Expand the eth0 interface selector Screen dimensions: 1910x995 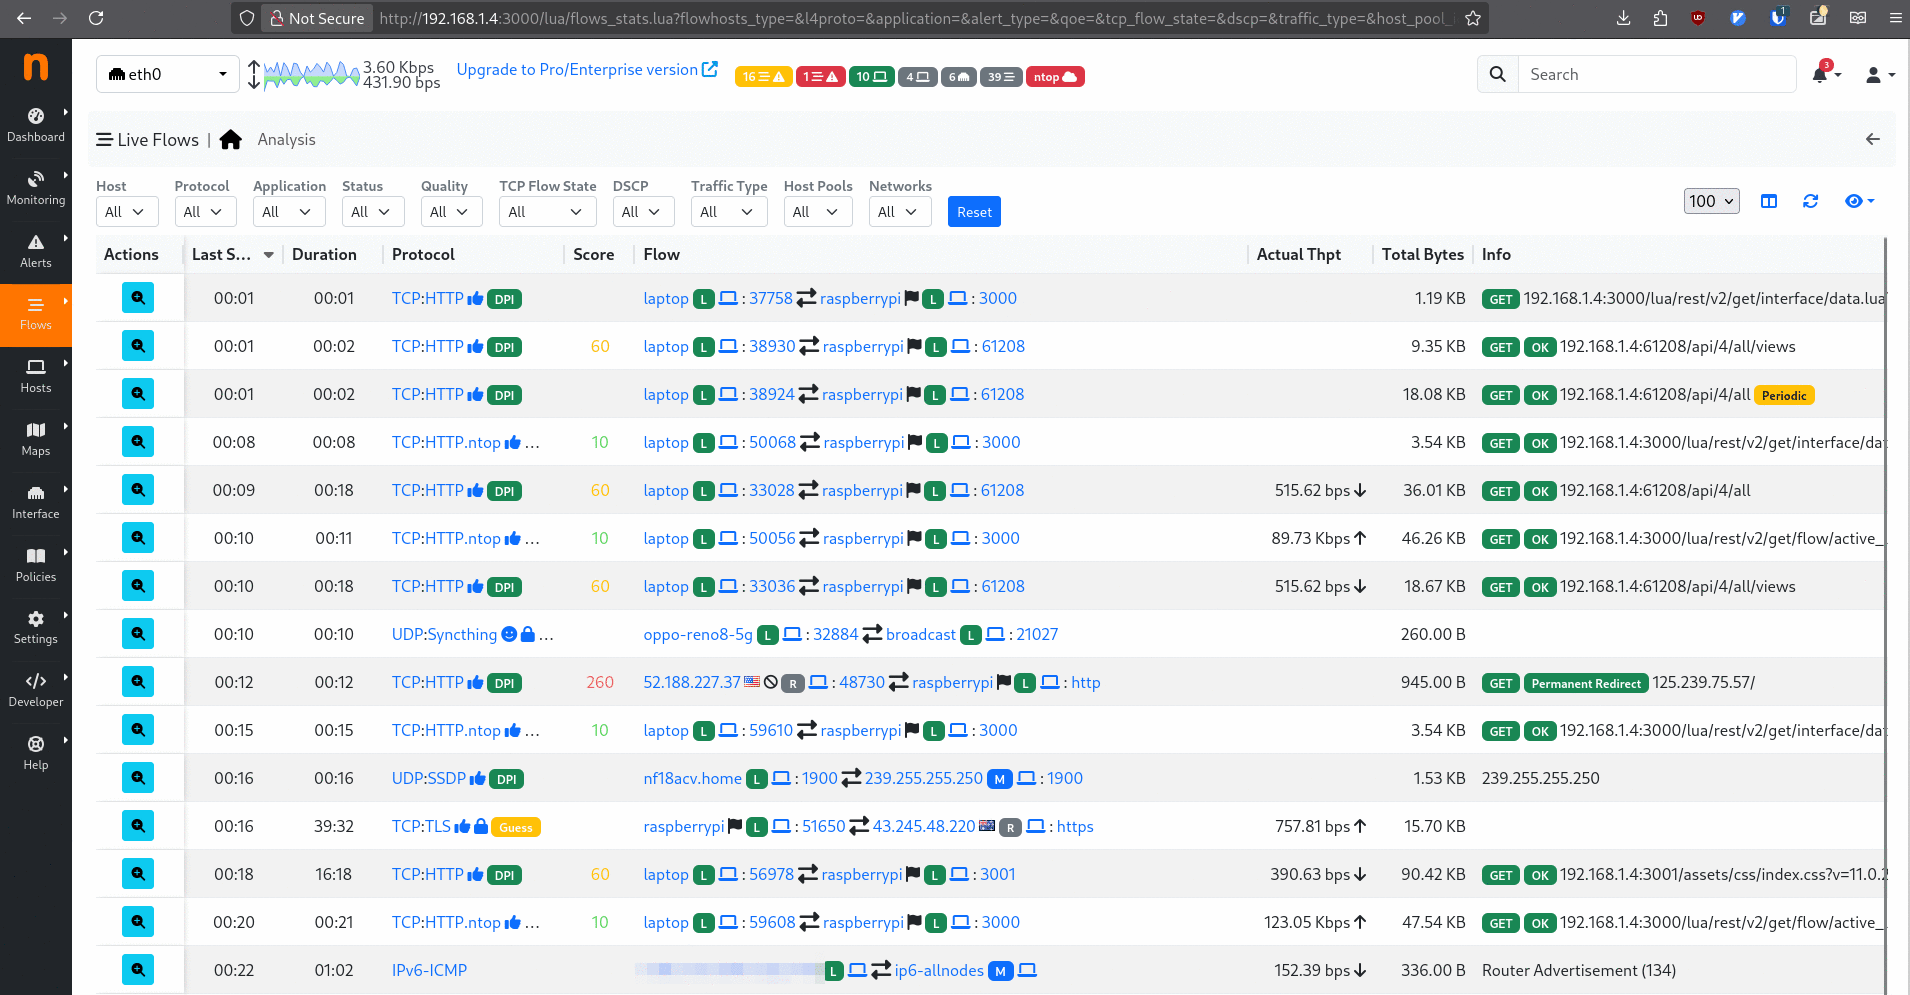[x=167, y=75]
